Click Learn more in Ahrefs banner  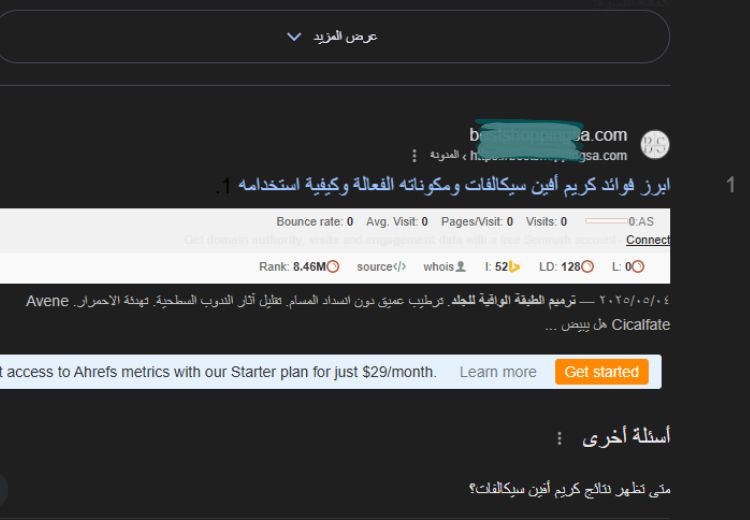[x=498, y=372]
